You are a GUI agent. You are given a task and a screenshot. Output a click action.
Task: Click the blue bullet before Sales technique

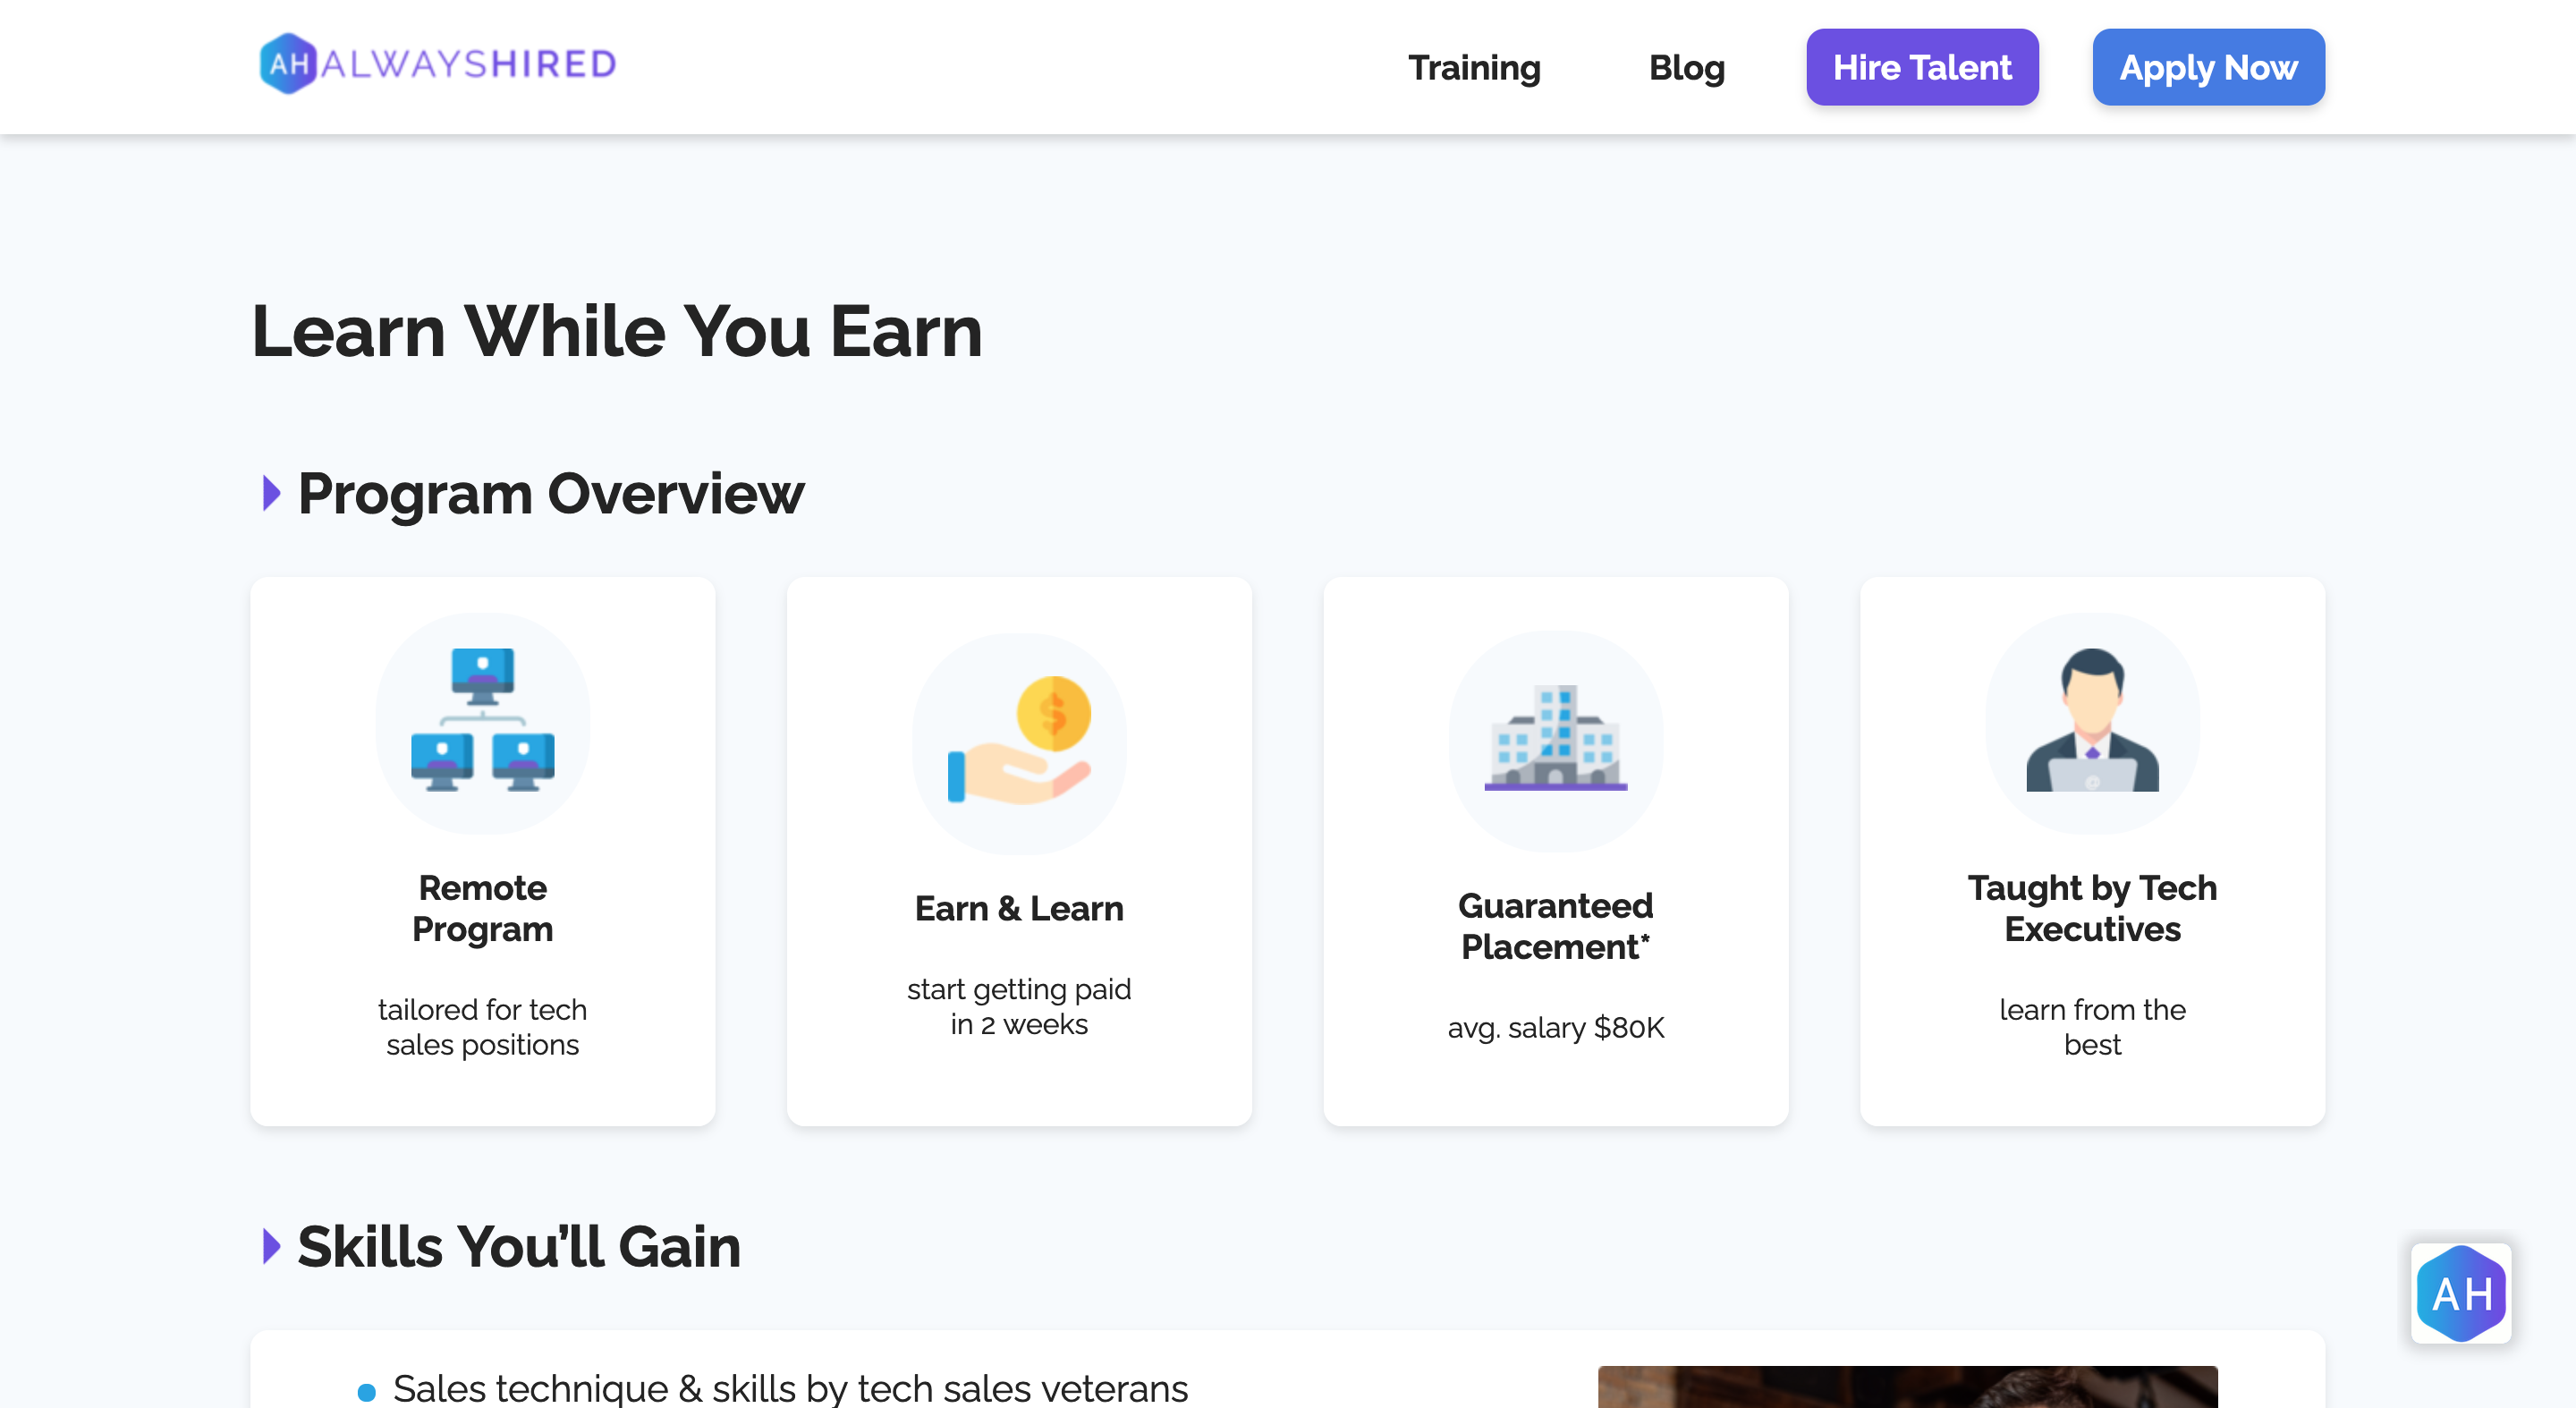tap(366, 1391)
